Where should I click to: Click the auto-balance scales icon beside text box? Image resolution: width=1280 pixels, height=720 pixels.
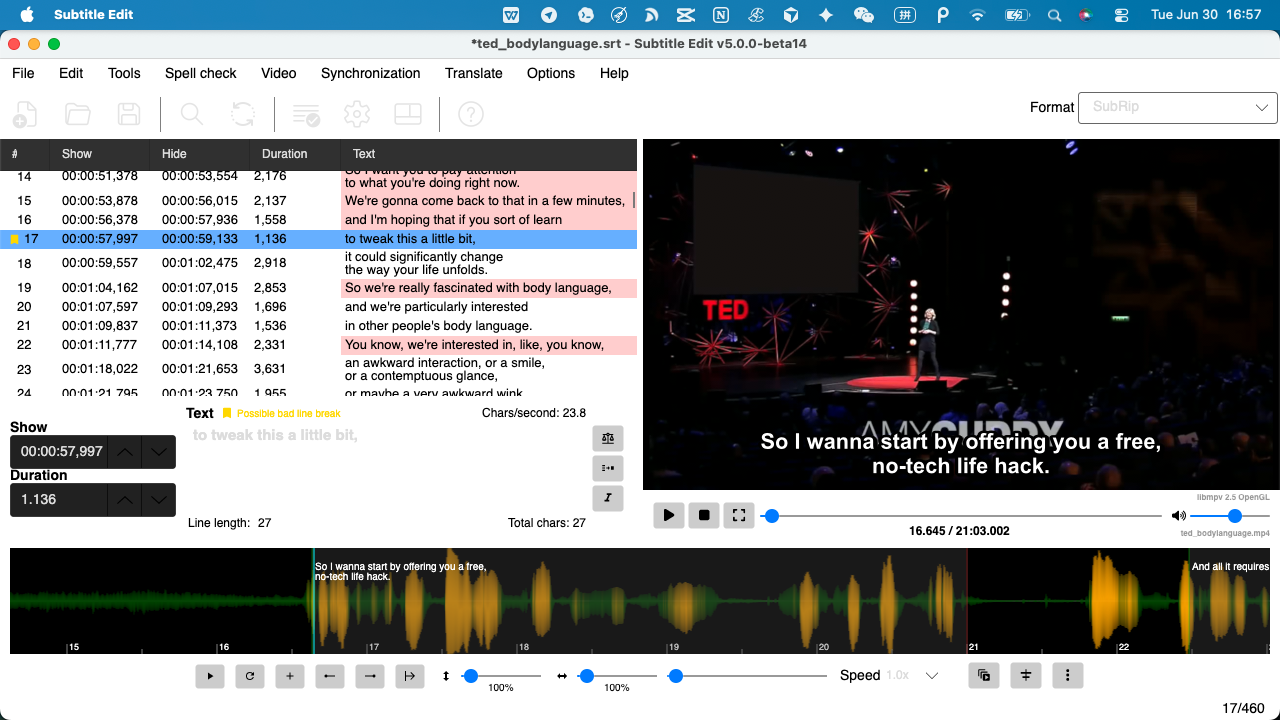point(608,438)
